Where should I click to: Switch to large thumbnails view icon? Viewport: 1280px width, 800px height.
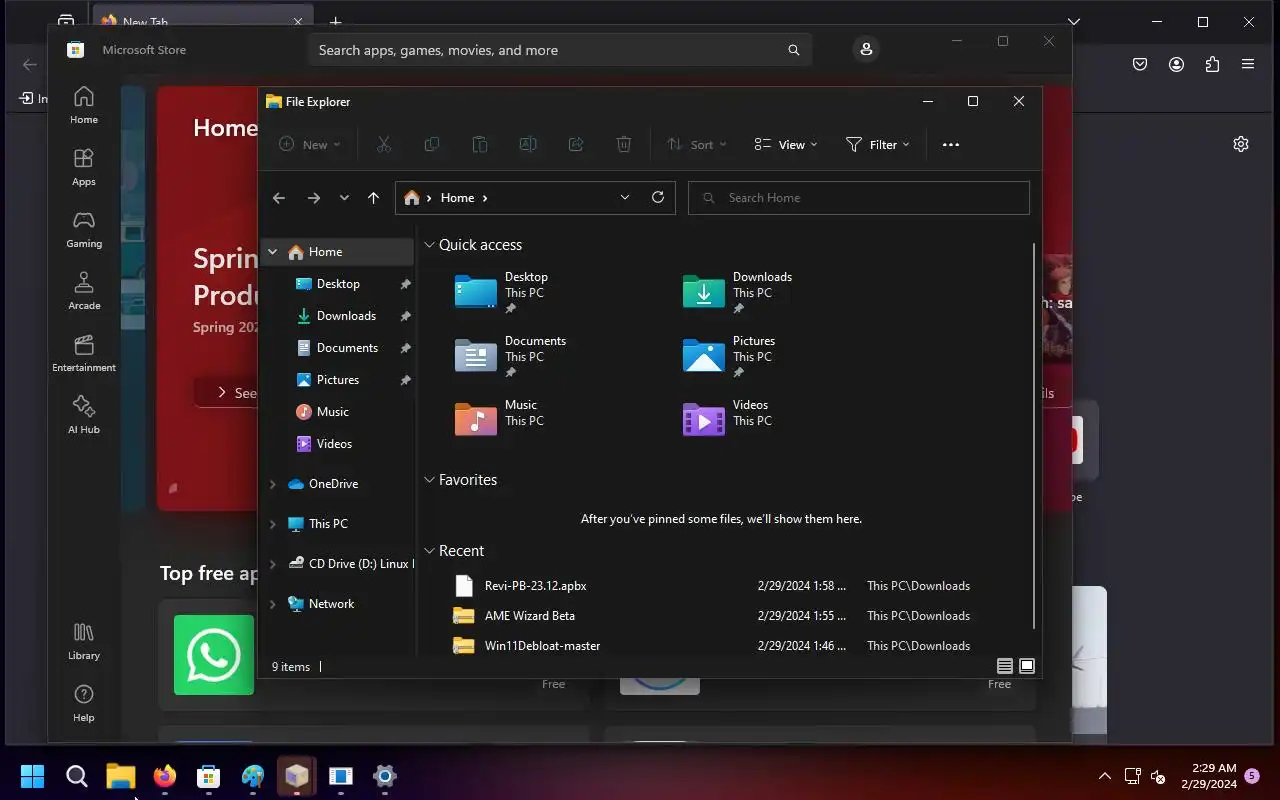coord(1027,666)
